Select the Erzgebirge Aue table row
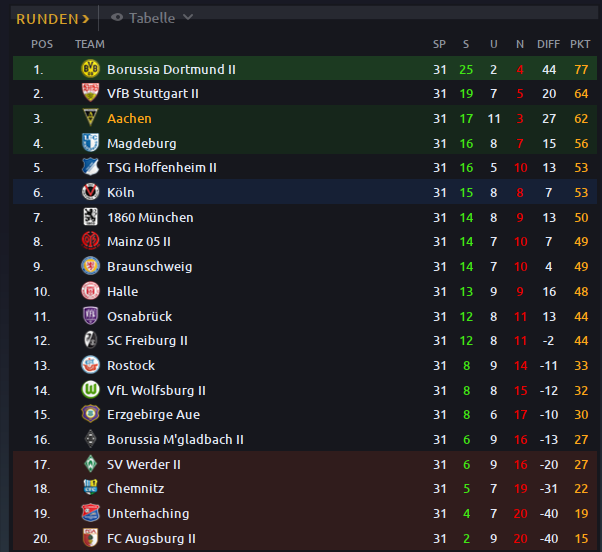This screenshot has height=552, width=602. tap(305, 415)
